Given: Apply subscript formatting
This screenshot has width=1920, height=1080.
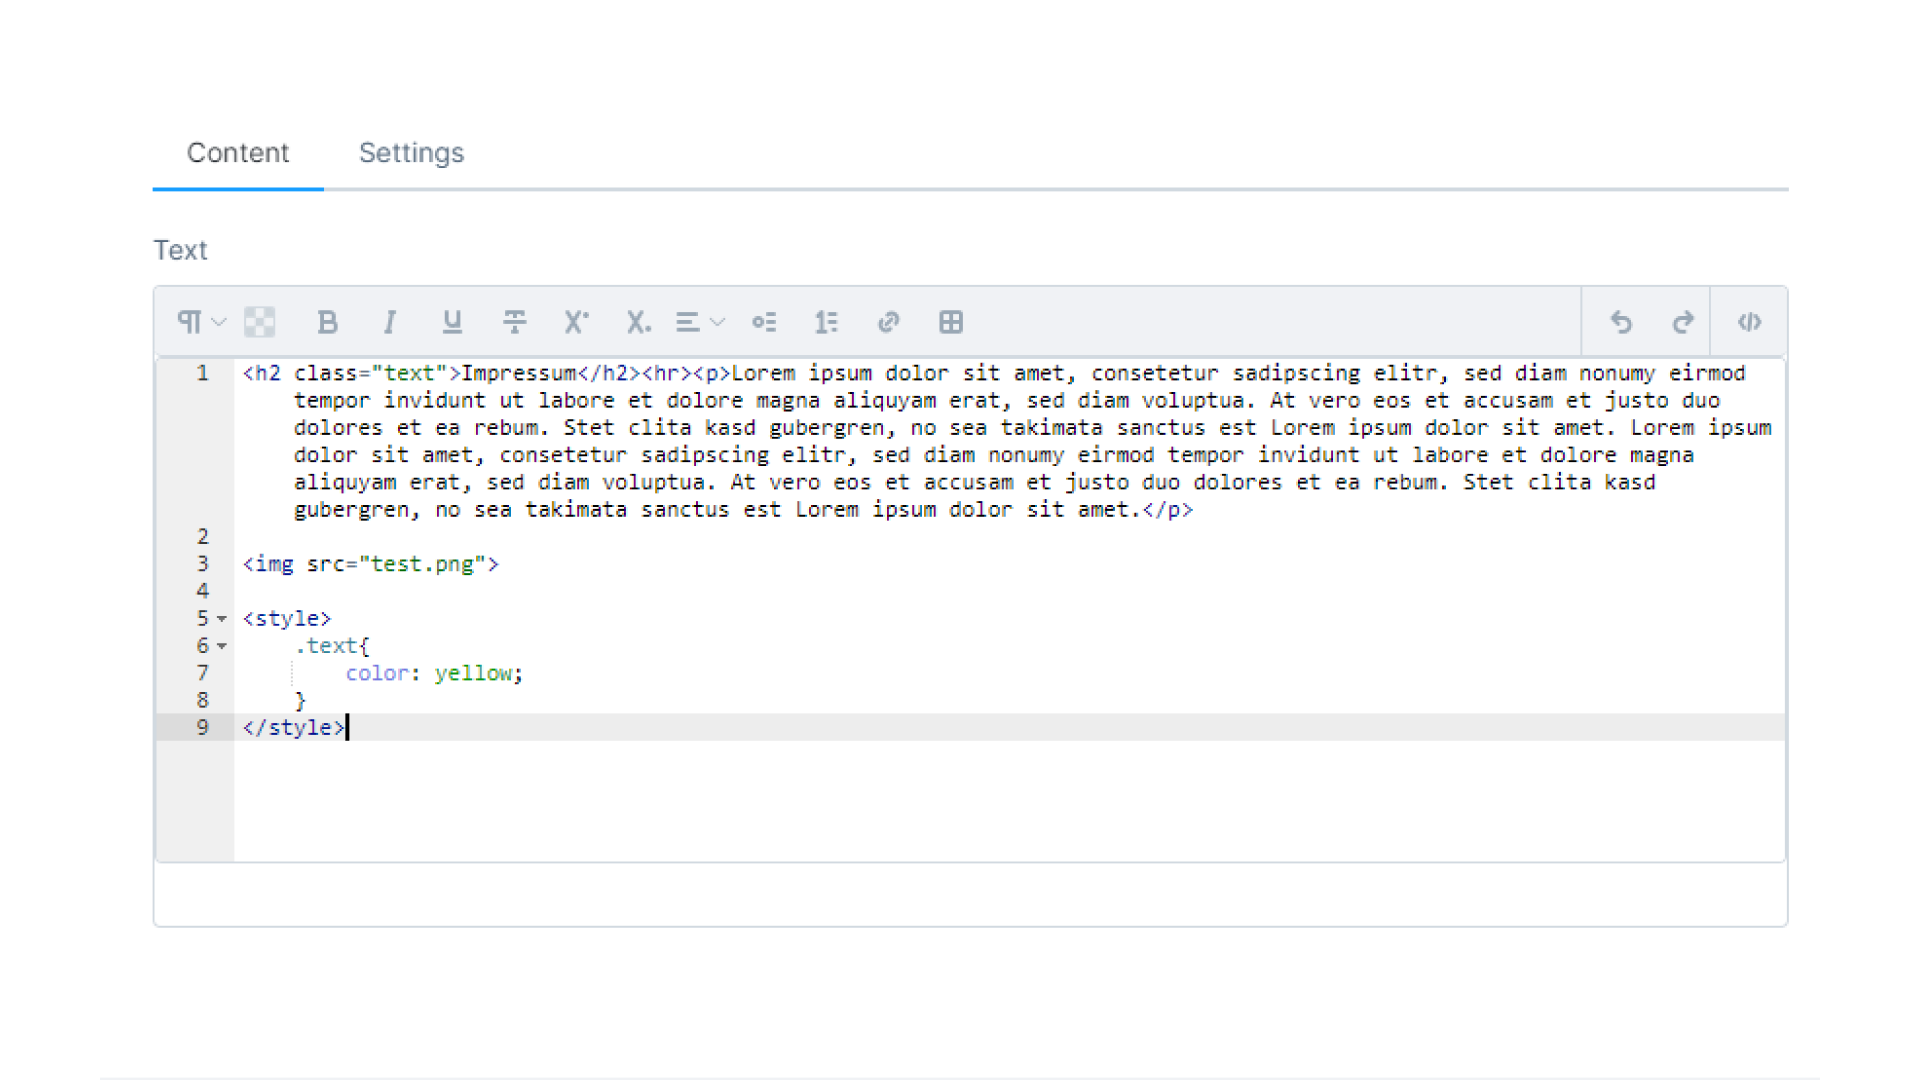Looking at the screenshot, I should pos(638,322).
